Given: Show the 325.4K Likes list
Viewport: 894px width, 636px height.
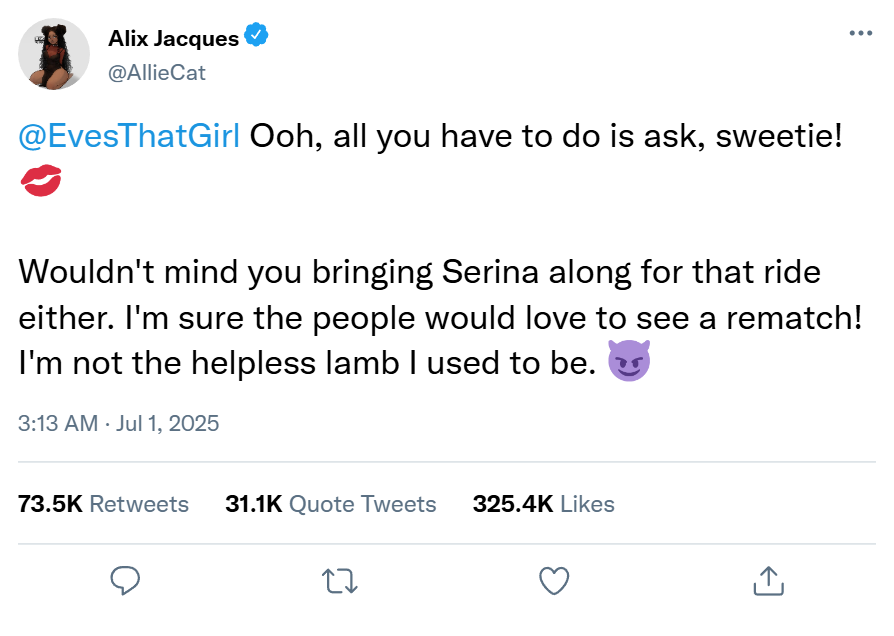Looking at the screenshot, I should click(543, 503).
